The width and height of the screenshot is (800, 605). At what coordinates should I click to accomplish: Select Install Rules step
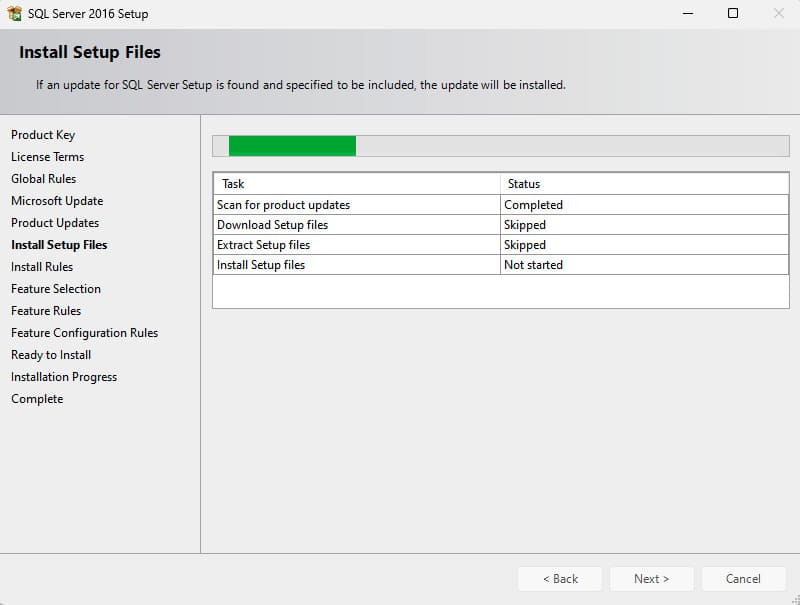click(x=42, y=267)
